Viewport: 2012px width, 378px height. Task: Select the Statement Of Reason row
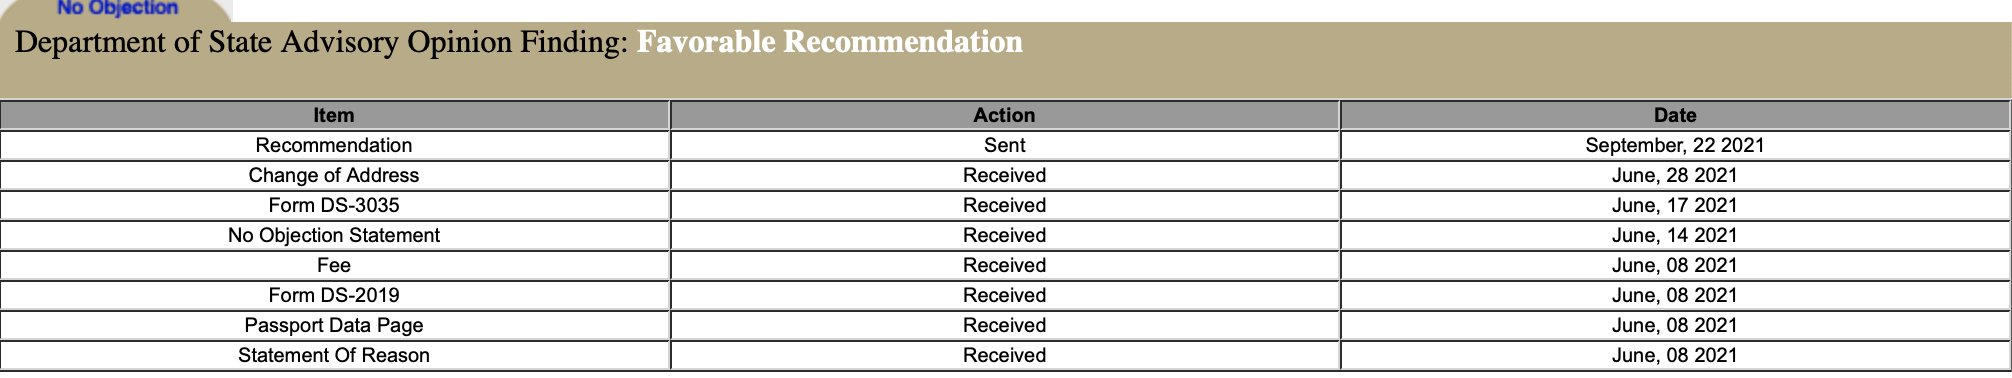pyautogui.click(x=1005, y=355)
